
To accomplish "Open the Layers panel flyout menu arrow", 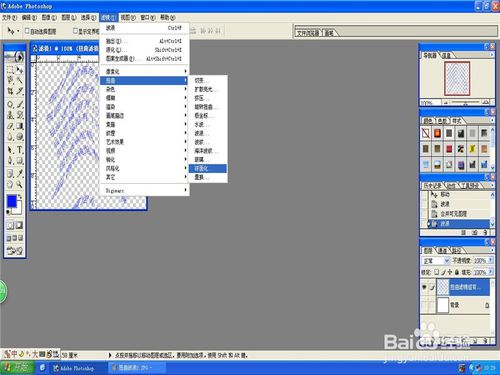I will (x=492, y=250).
